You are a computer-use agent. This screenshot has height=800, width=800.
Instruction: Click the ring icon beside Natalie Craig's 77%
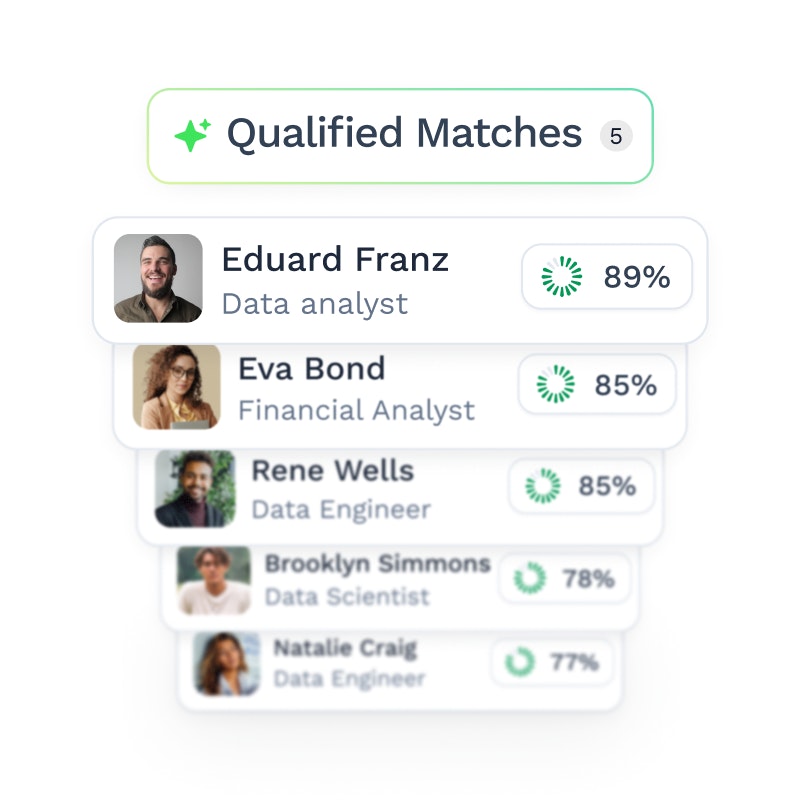(x=519, y=661)
